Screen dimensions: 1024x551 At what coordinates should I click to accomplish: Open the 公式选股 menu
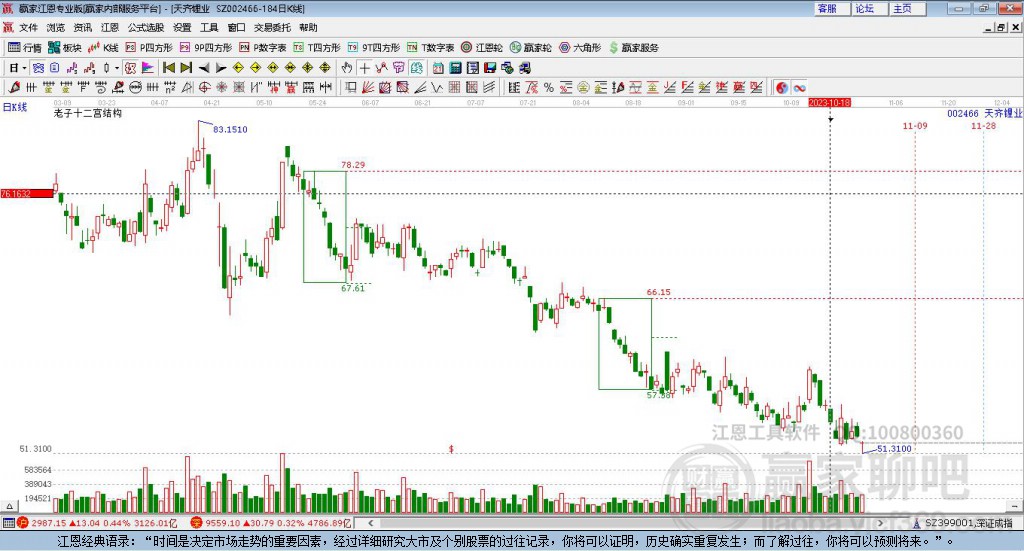pos(146,27)
